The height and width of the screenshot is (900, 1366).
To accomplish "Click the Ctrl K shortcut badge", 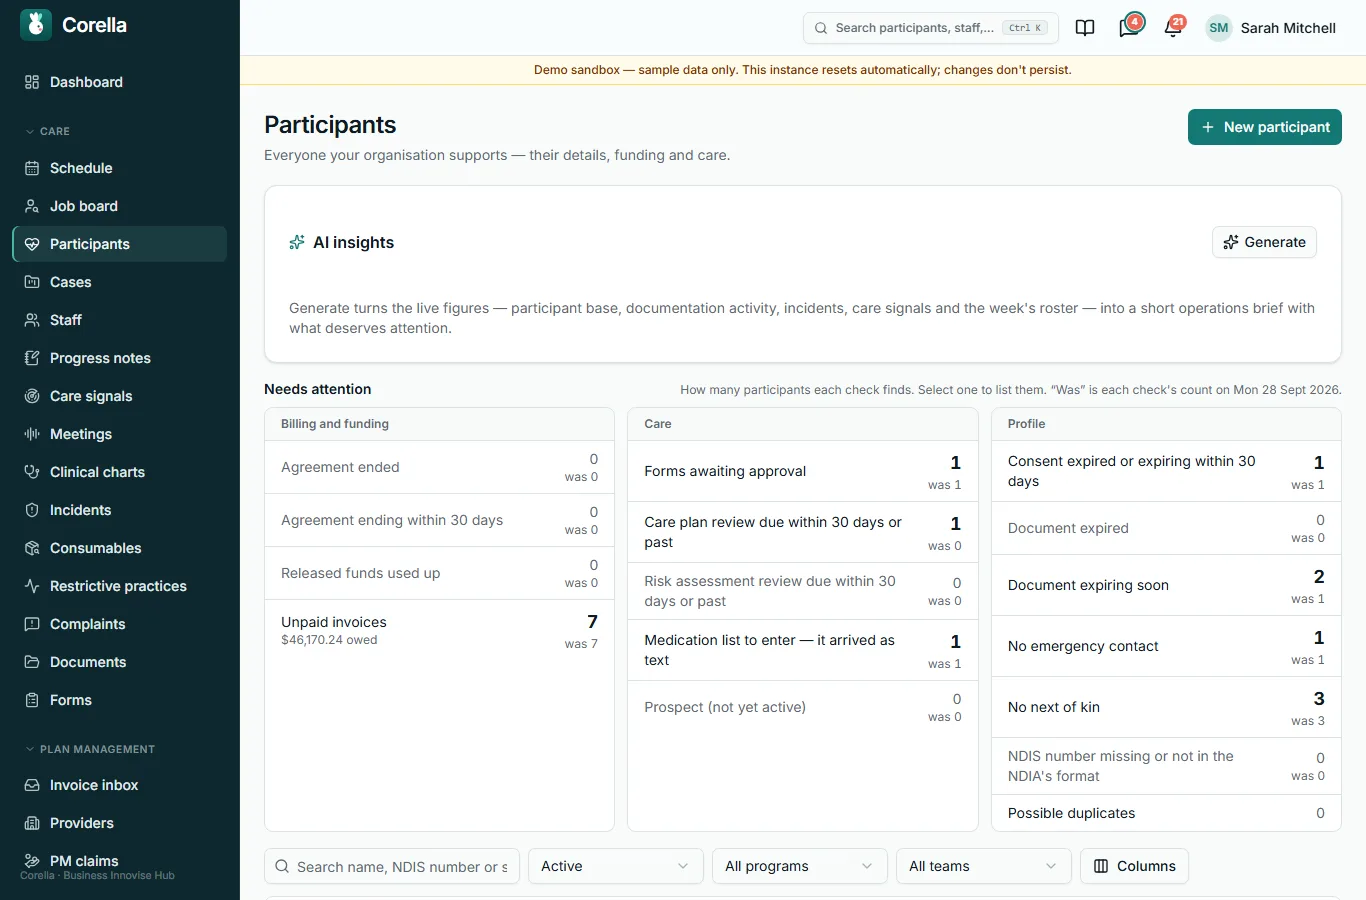I will [1025, 28].
